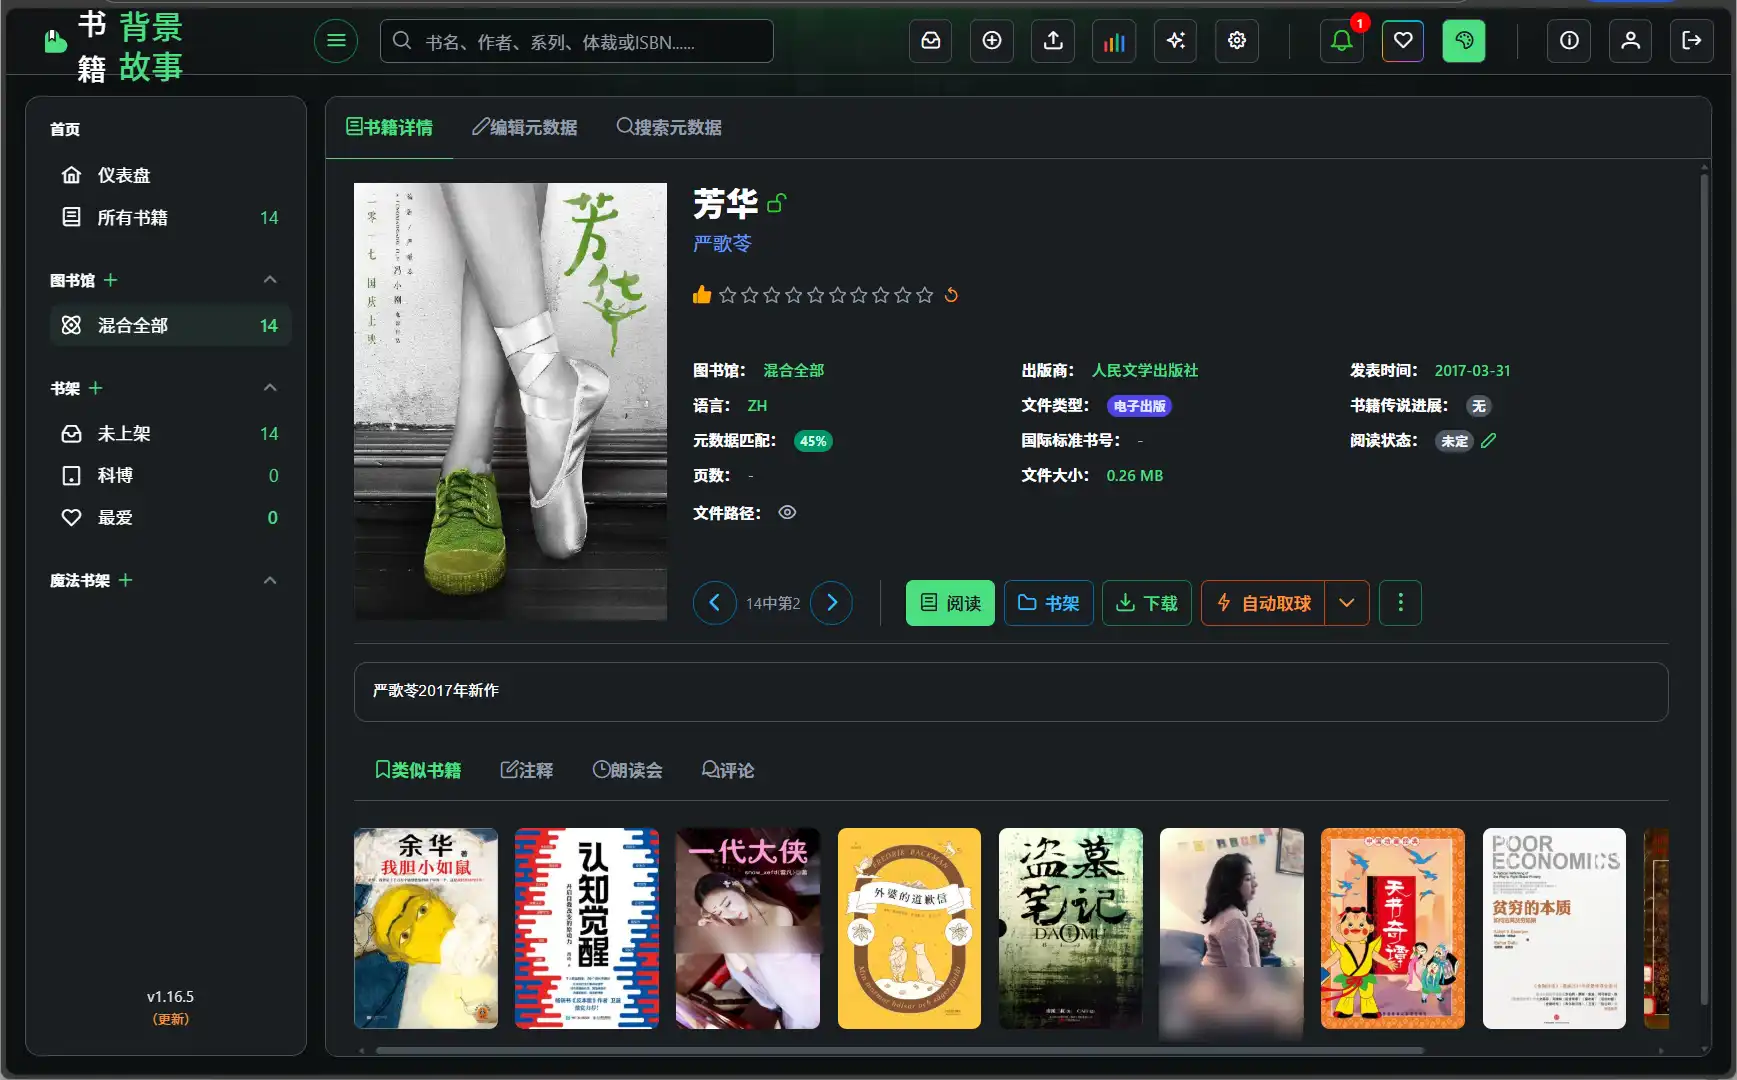Collapse the 魔法书架 section
Screen dimensions: 1737x1080
(270, 581)
